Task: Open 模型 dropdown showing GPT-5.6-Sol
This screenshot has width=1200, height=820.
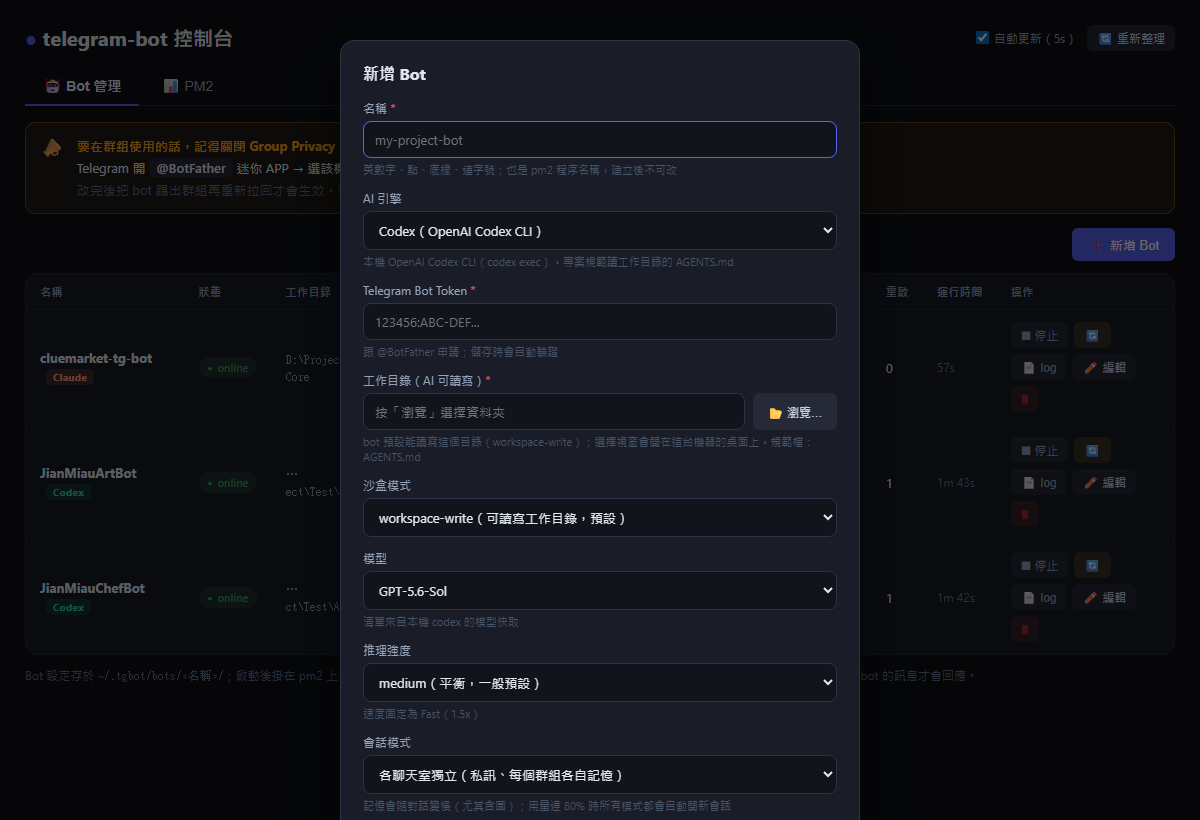Action: point(600,591)
